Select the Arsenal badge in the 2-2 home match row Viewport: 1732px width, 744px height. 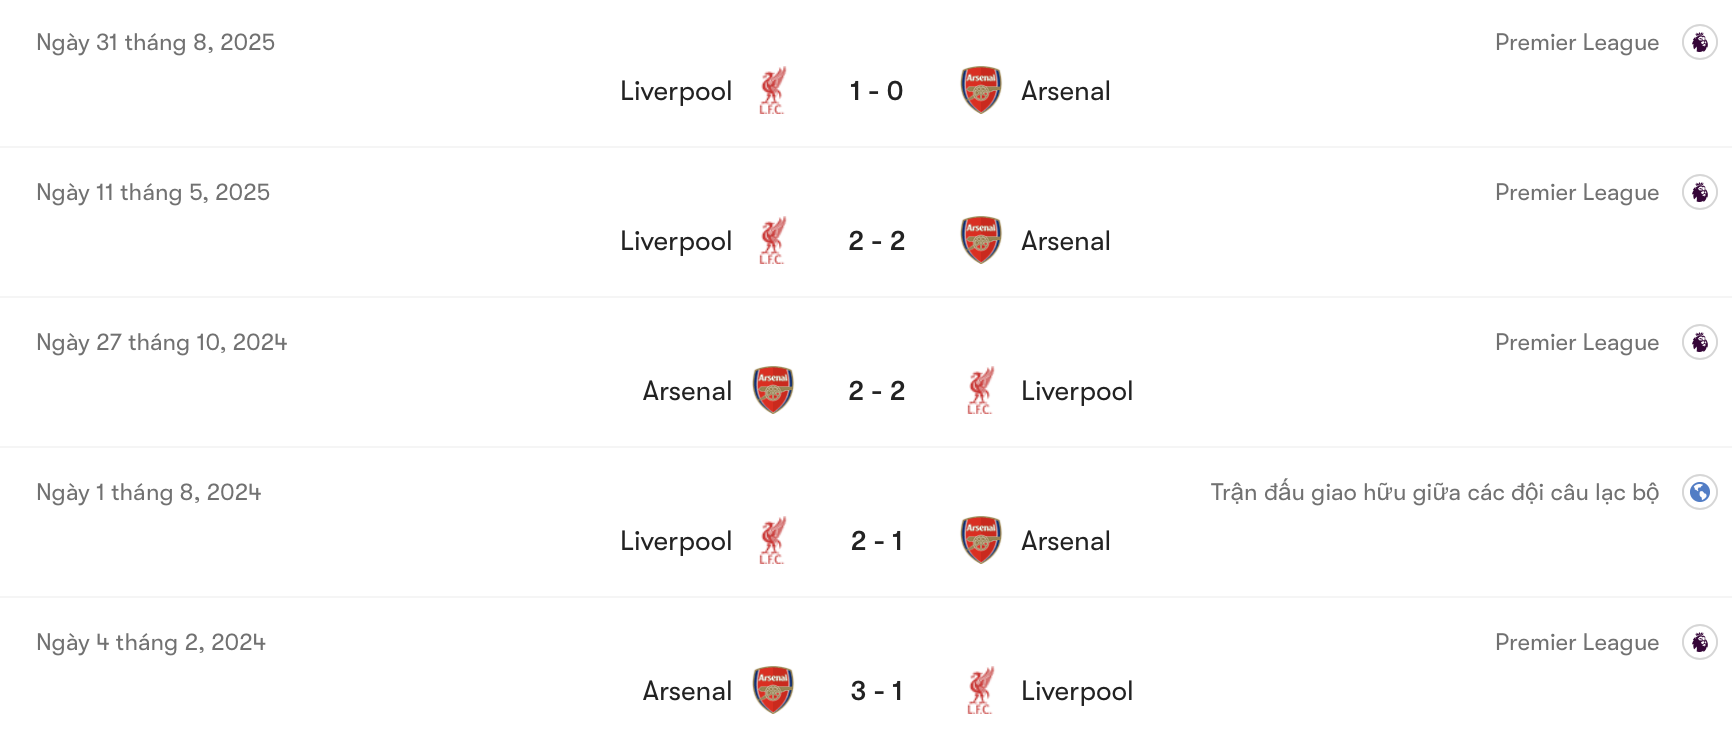[x=772, y=391]
